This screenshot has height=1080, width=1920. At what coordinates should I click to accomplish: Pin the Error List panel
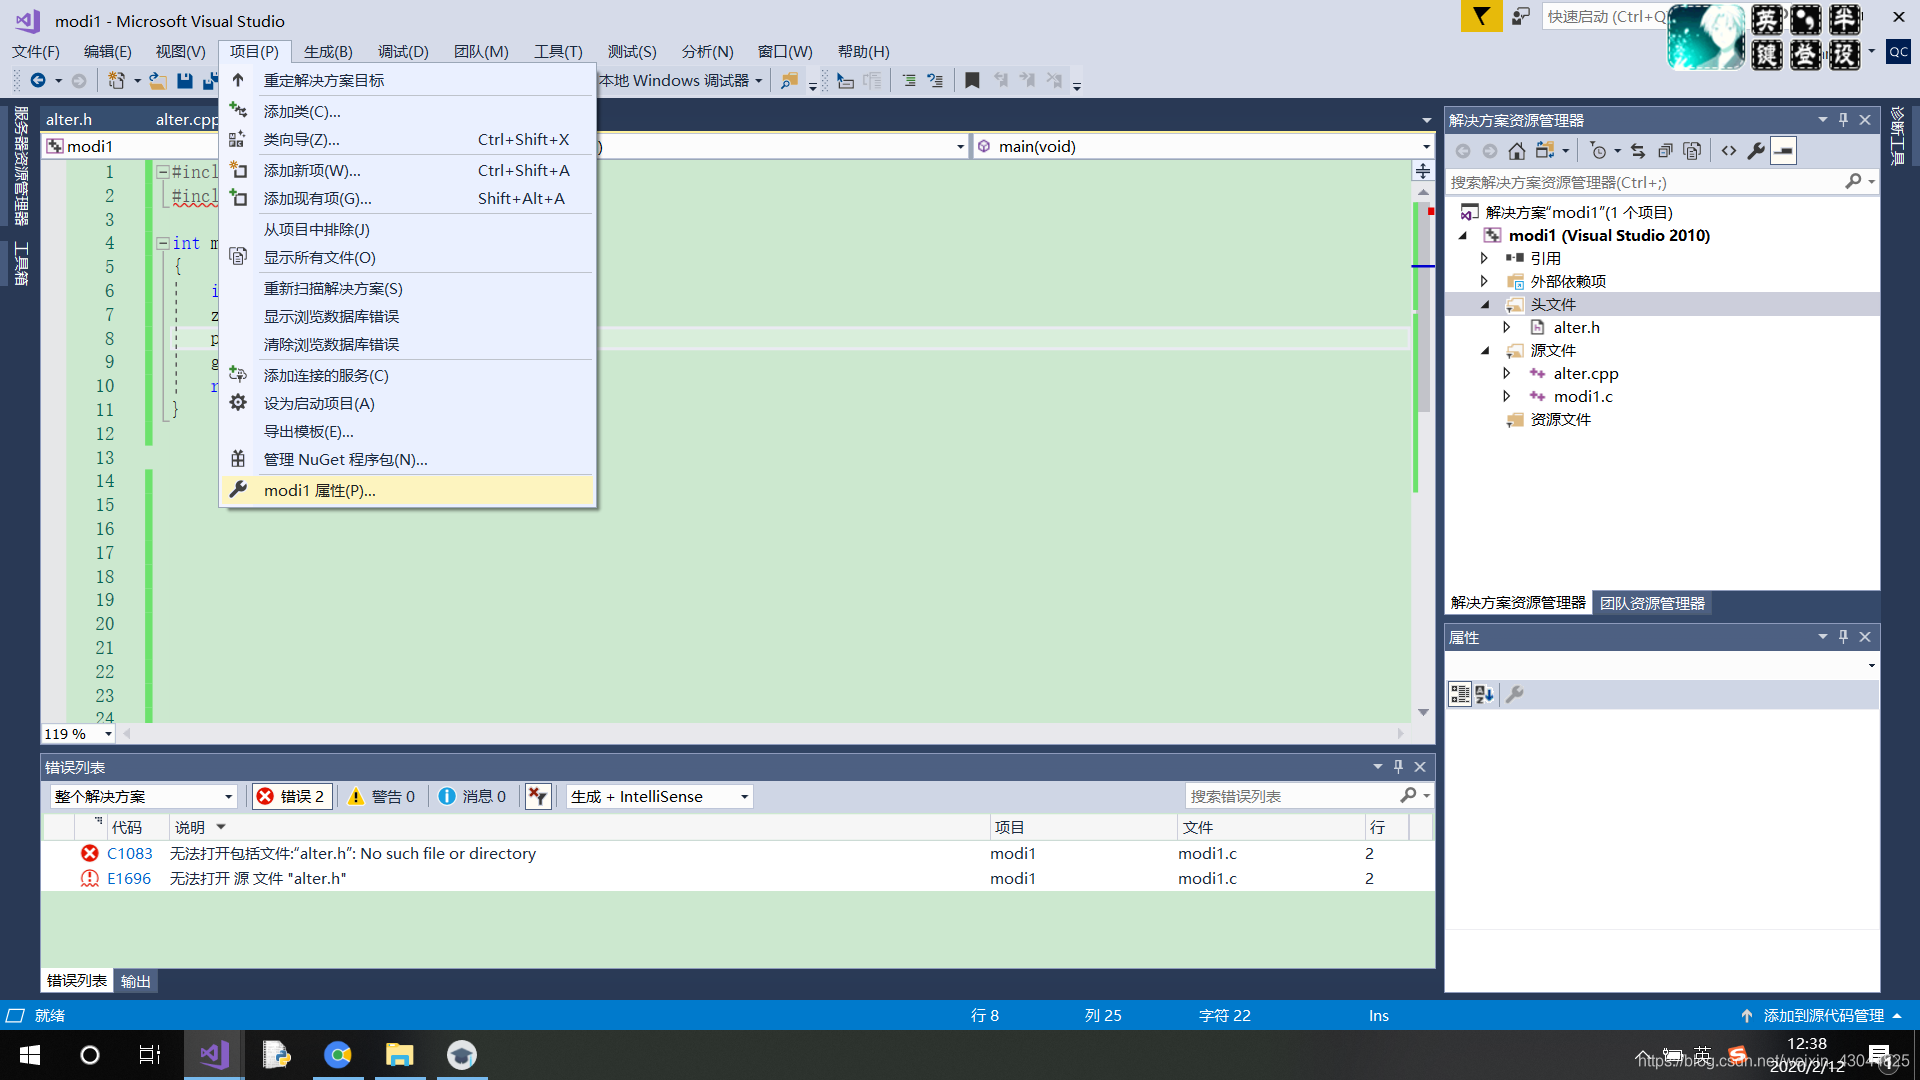click(x=1398, y=767)
